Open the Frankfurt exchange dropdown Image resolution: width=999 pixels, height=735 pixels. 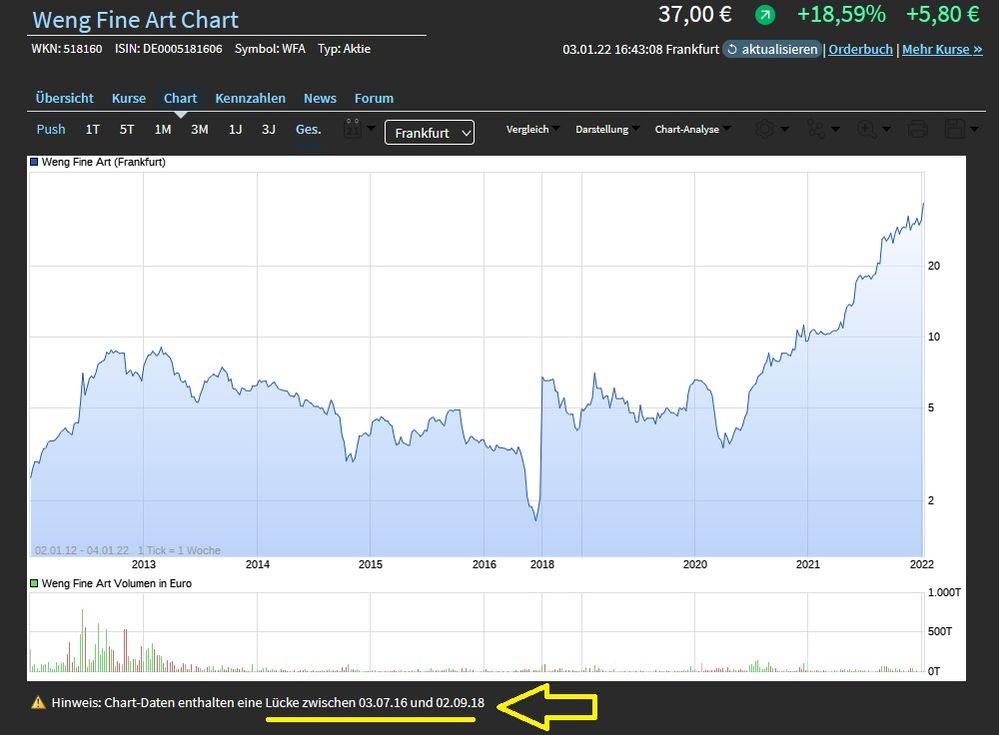(x=429, y=132)
